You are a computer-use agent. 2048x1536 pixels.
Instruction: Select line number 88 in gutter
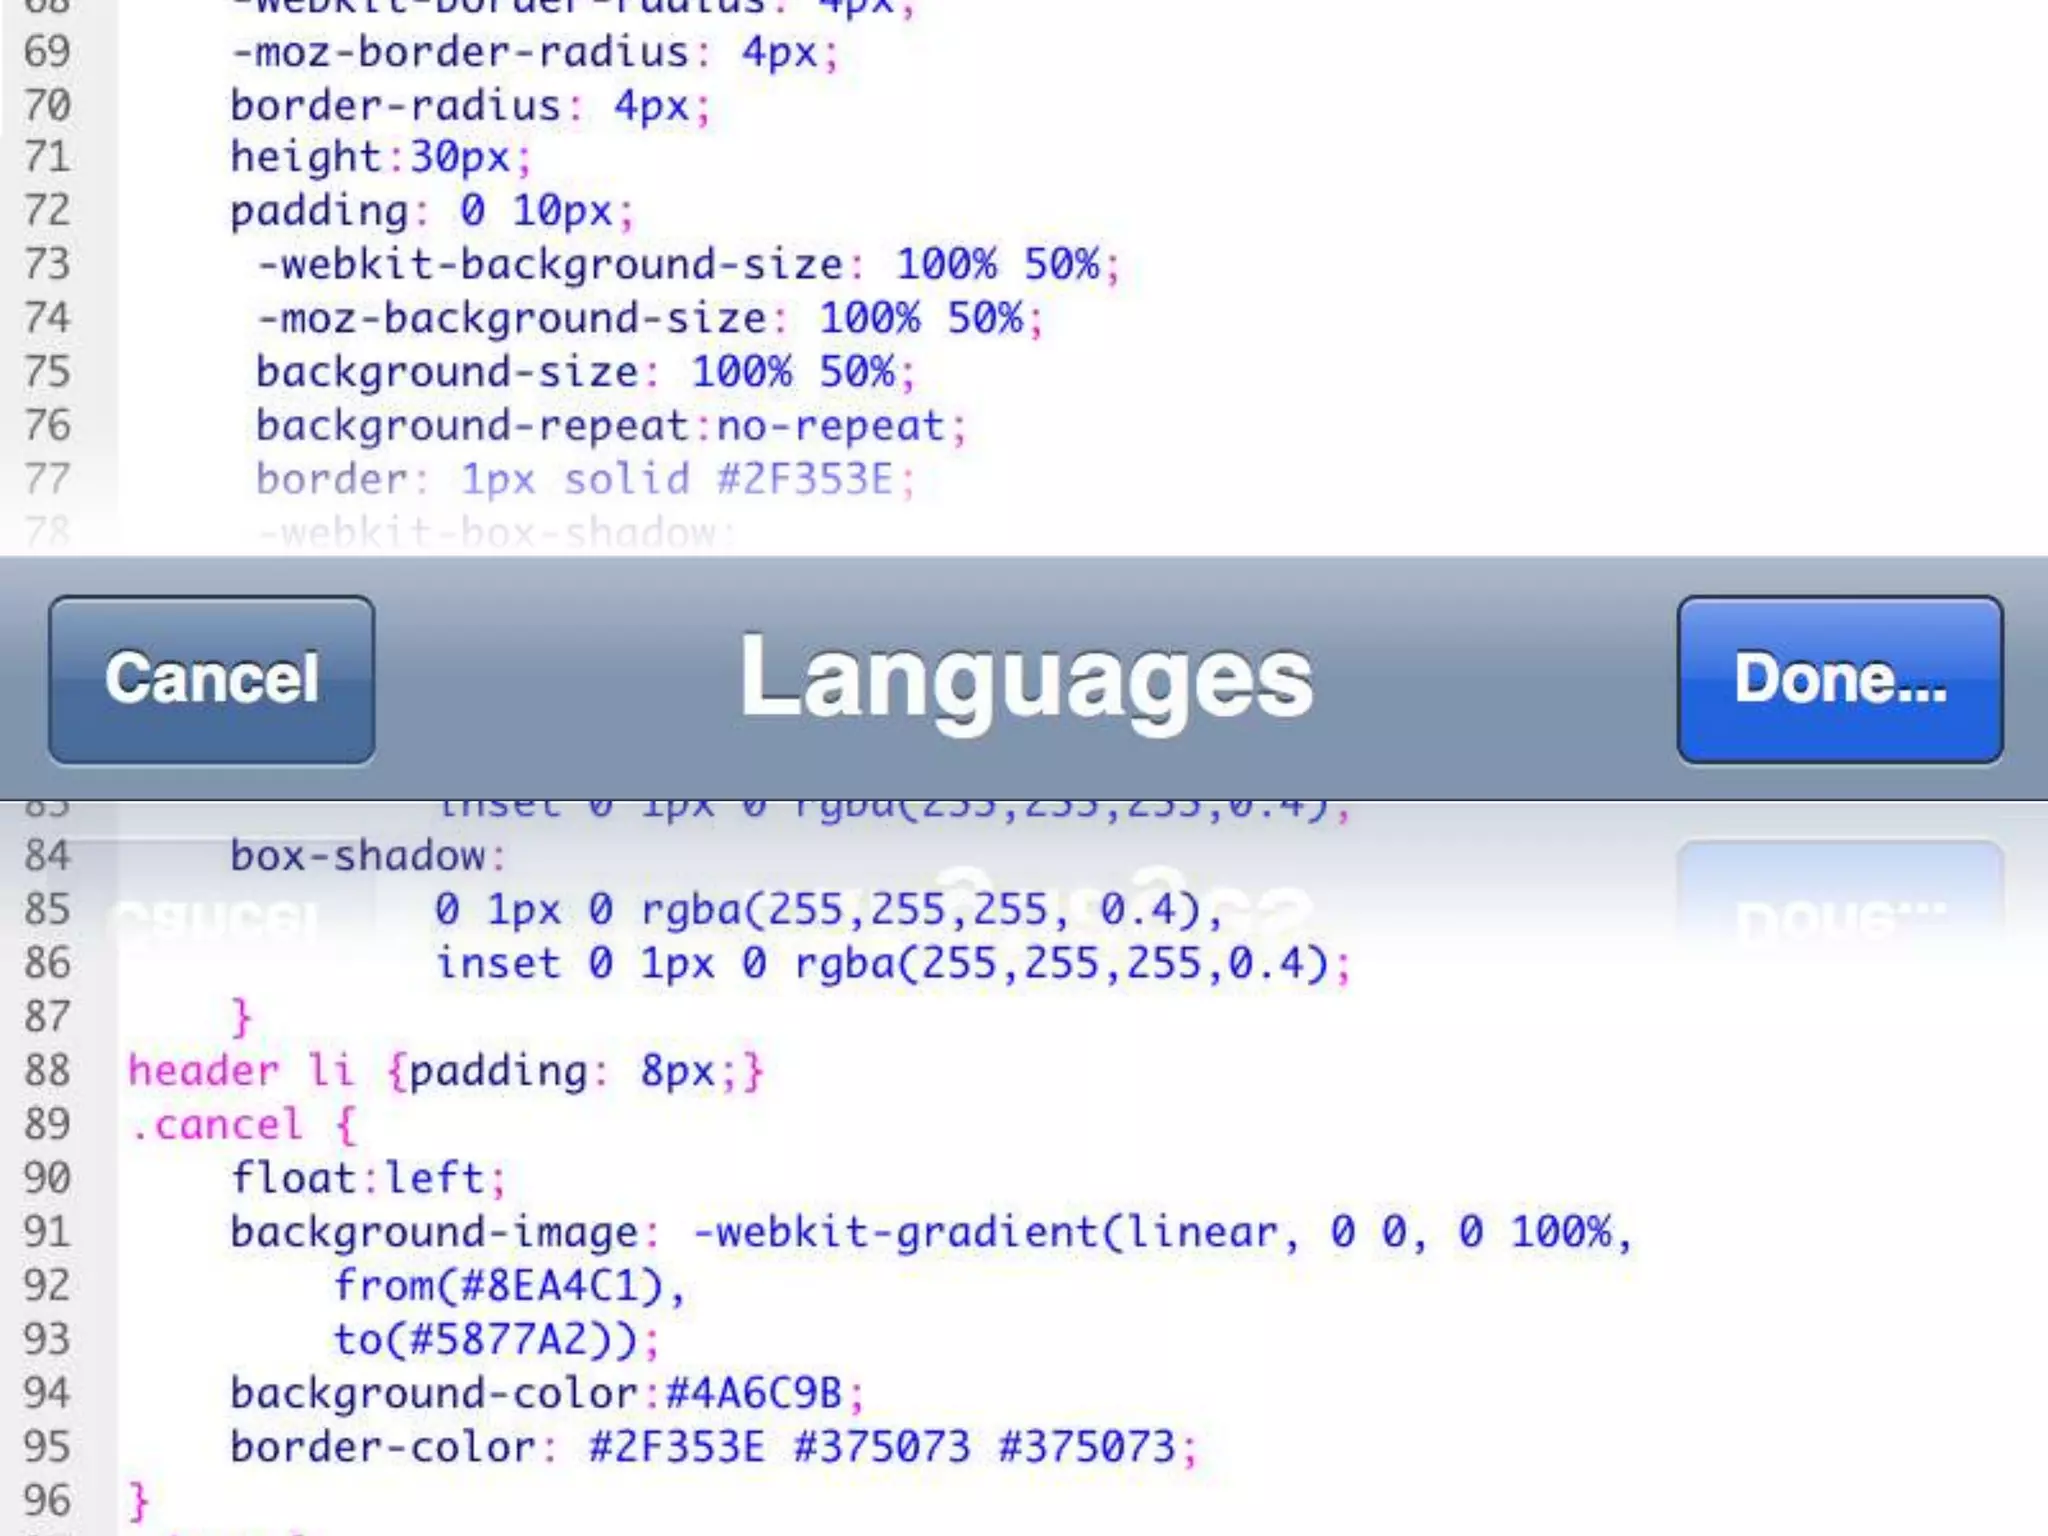(47, 1071)
